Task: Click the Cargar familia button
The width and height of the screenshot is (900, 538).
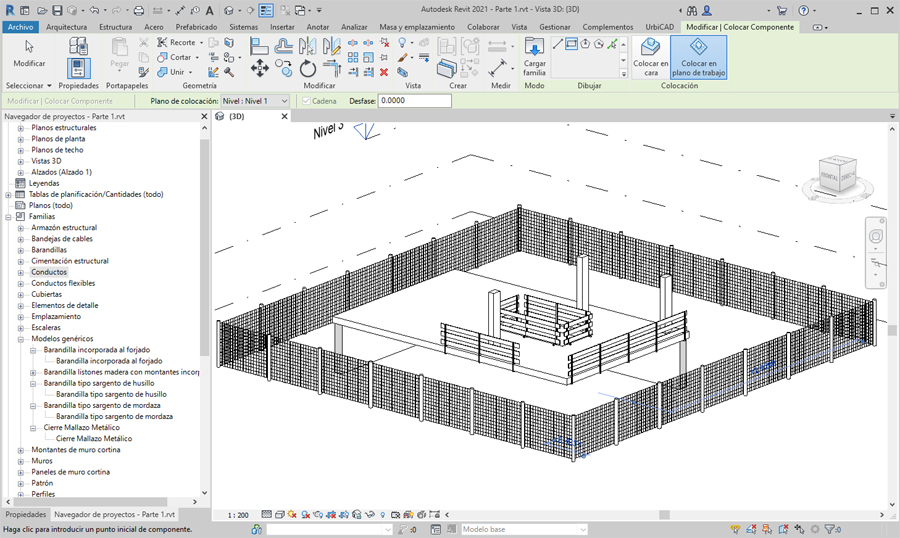Action: click(534, 55)
